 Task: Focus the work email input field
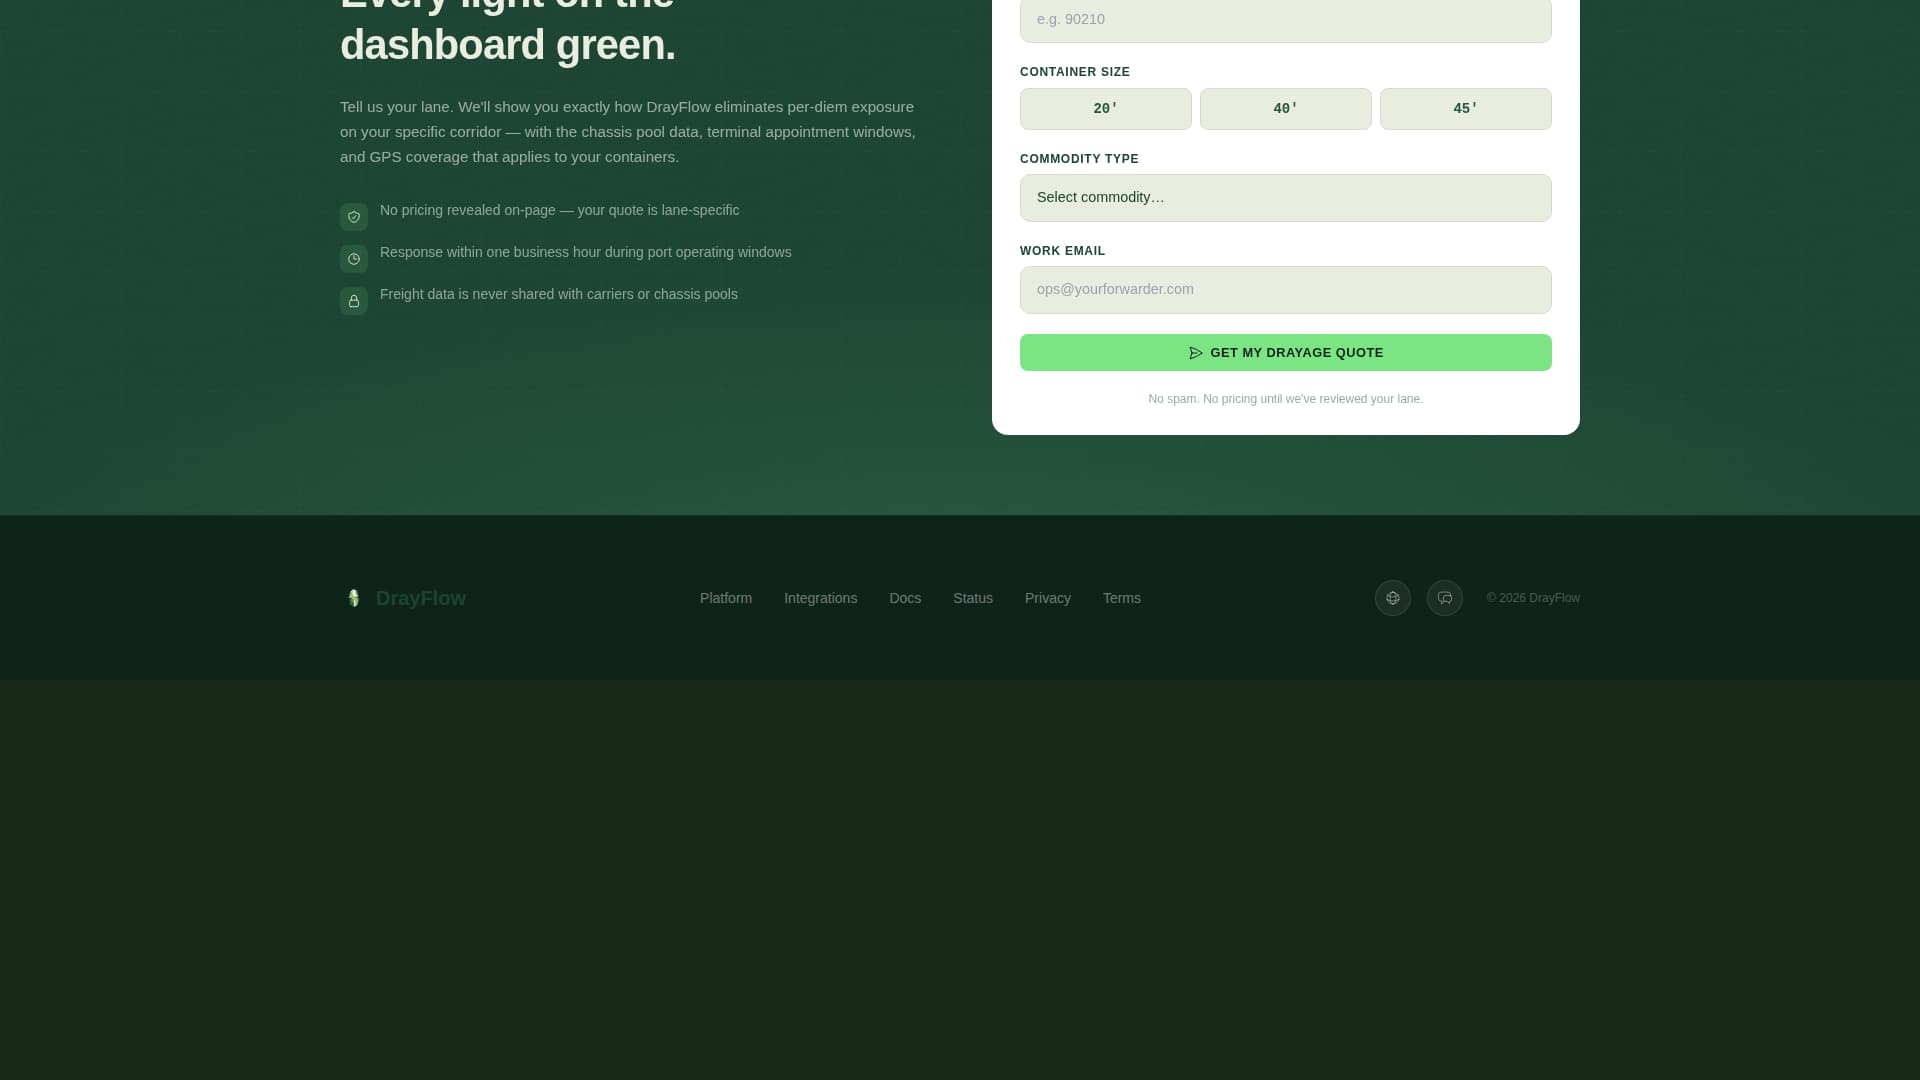pyautogui.click(x=1286, y=290)
